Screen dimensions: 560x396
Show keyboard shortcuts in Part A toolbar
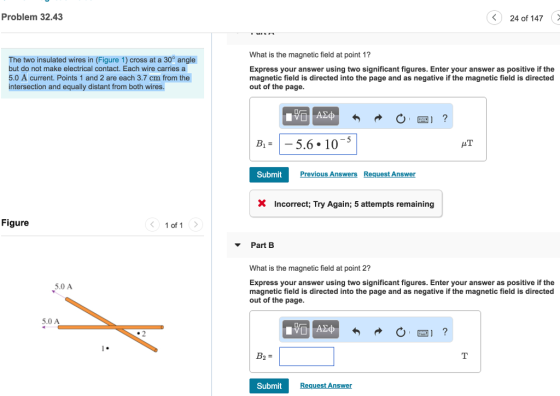coord(424,119)
